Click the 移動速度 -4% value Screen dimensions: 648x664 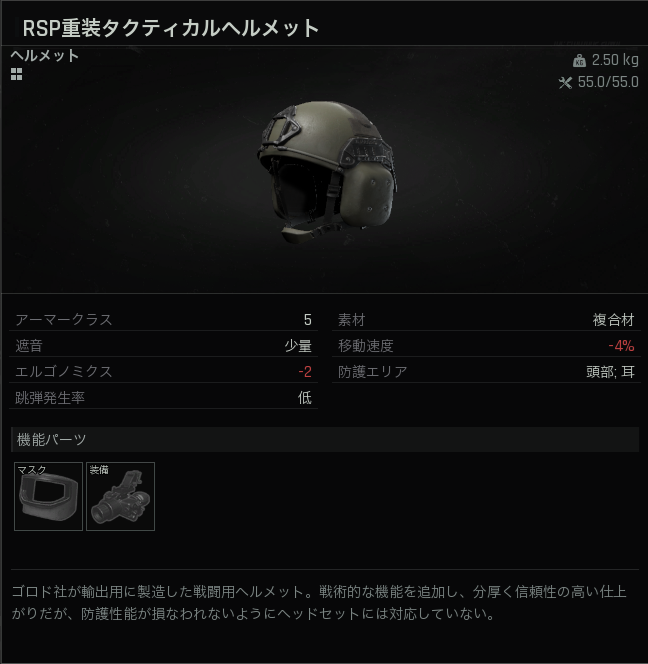(621, 346)
